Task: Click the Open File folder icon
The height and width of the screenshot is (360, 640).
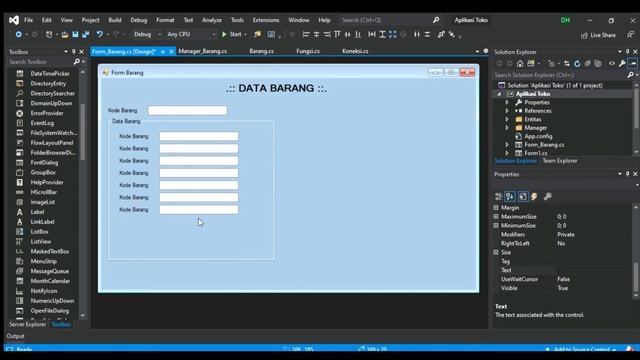Action: click(65, 35)
